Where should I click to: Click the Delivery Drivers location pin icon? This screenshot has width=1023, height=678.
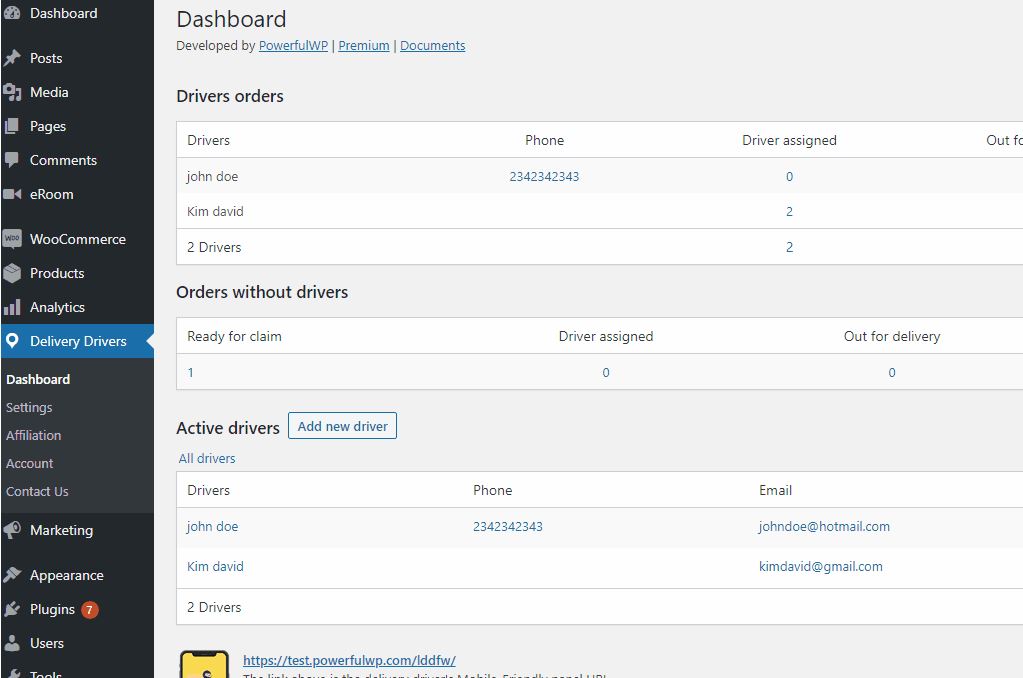[12, 341]
